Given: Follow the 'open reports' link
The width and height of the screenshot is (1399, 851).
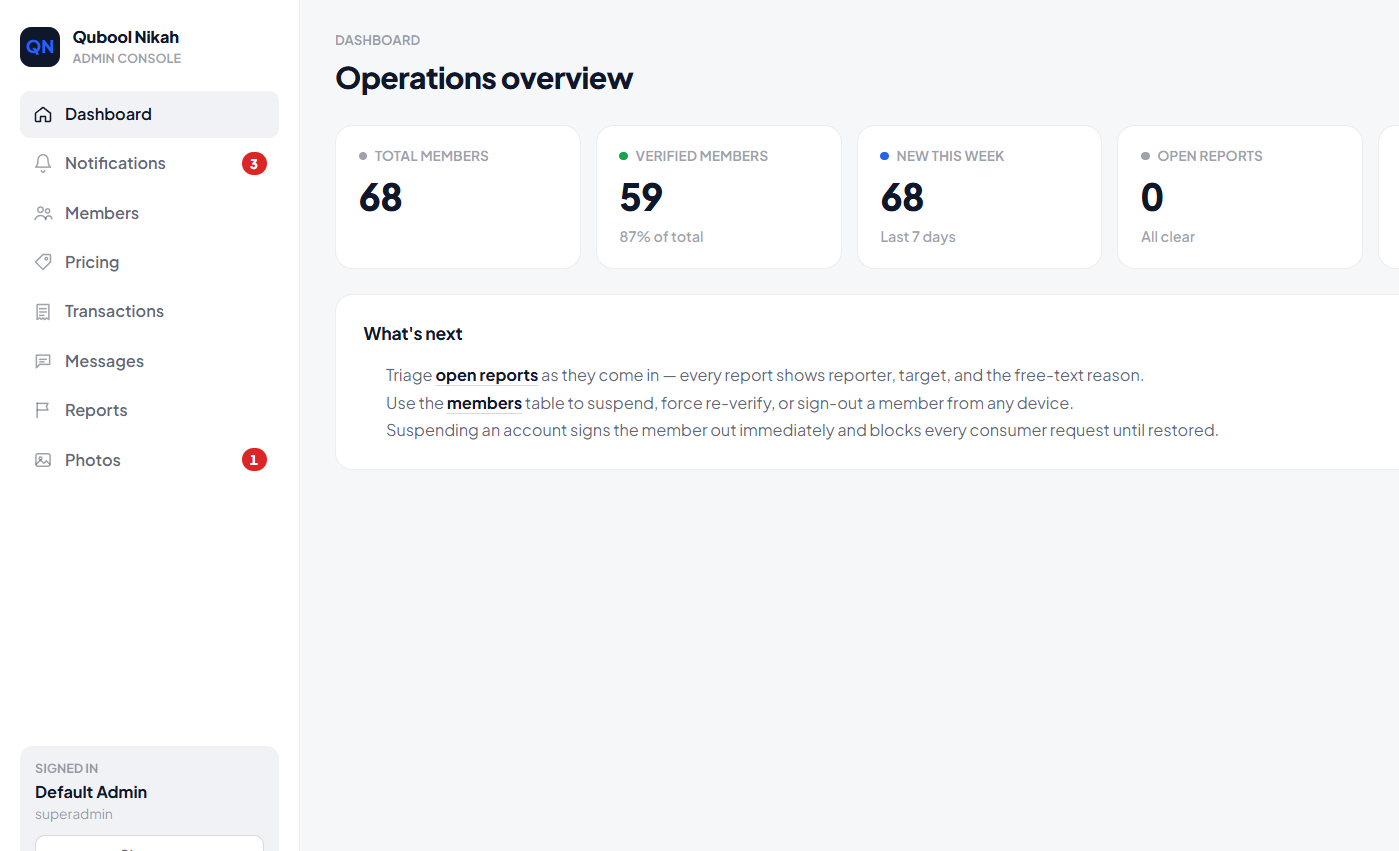Looking at the screenshot, I should (x=487, y=376).
